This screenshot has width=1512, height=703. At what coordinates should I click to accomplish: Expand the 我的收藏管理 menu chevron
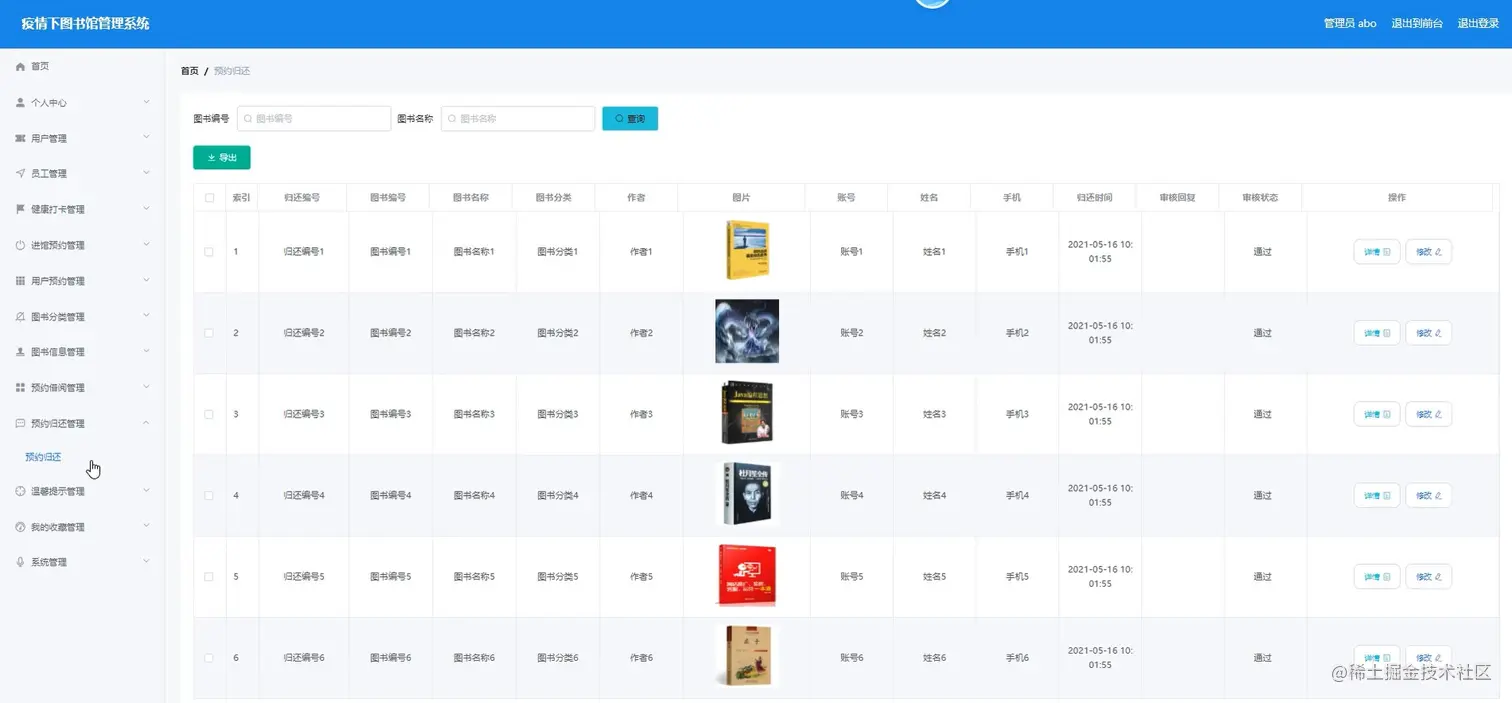pos(146,526)
